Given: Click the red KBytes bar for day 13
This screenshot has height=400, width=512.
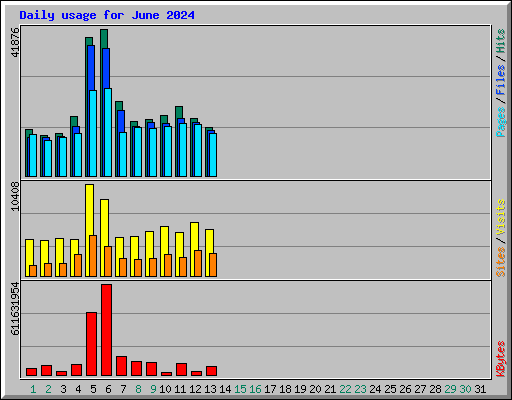Looking at the screenshot, I should (211, 371).
